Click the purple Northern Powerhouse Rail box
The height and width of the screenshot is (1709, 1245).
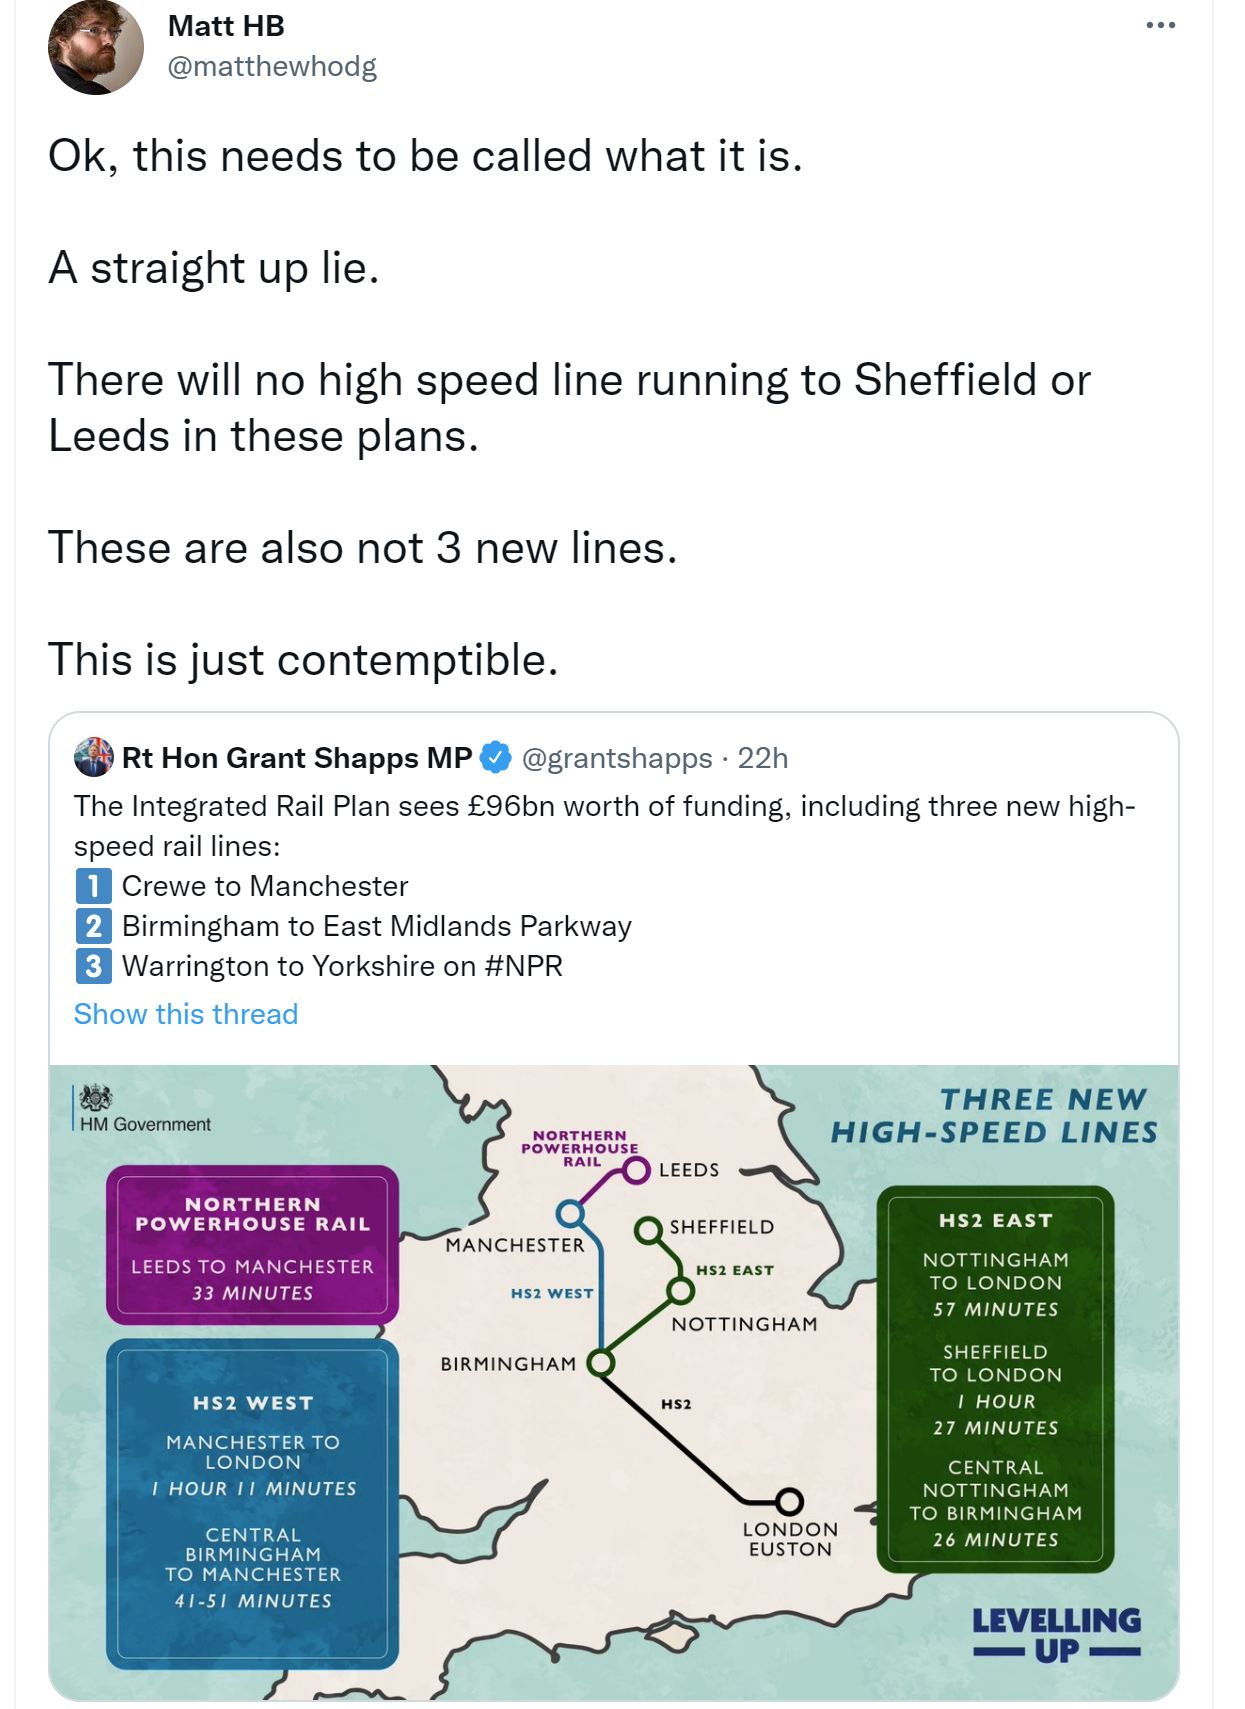pos(252,1245)
